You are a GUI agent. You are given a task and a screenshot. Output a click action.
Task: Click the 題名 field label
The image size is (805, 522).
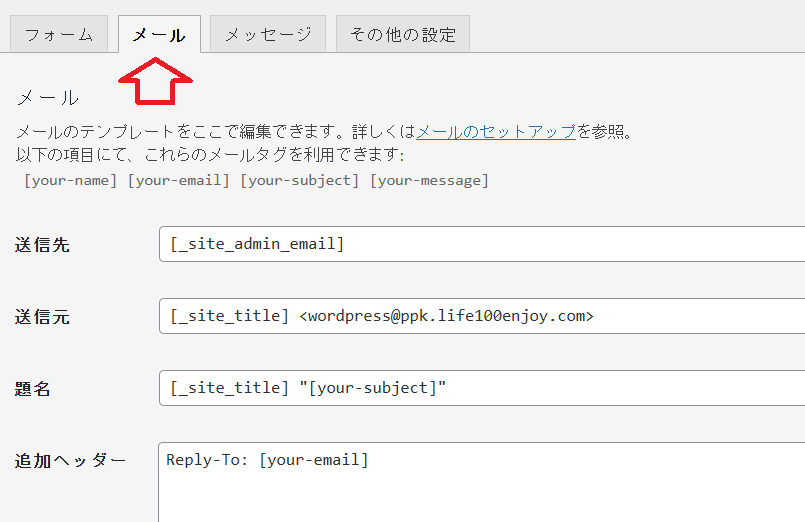(32, 389)
